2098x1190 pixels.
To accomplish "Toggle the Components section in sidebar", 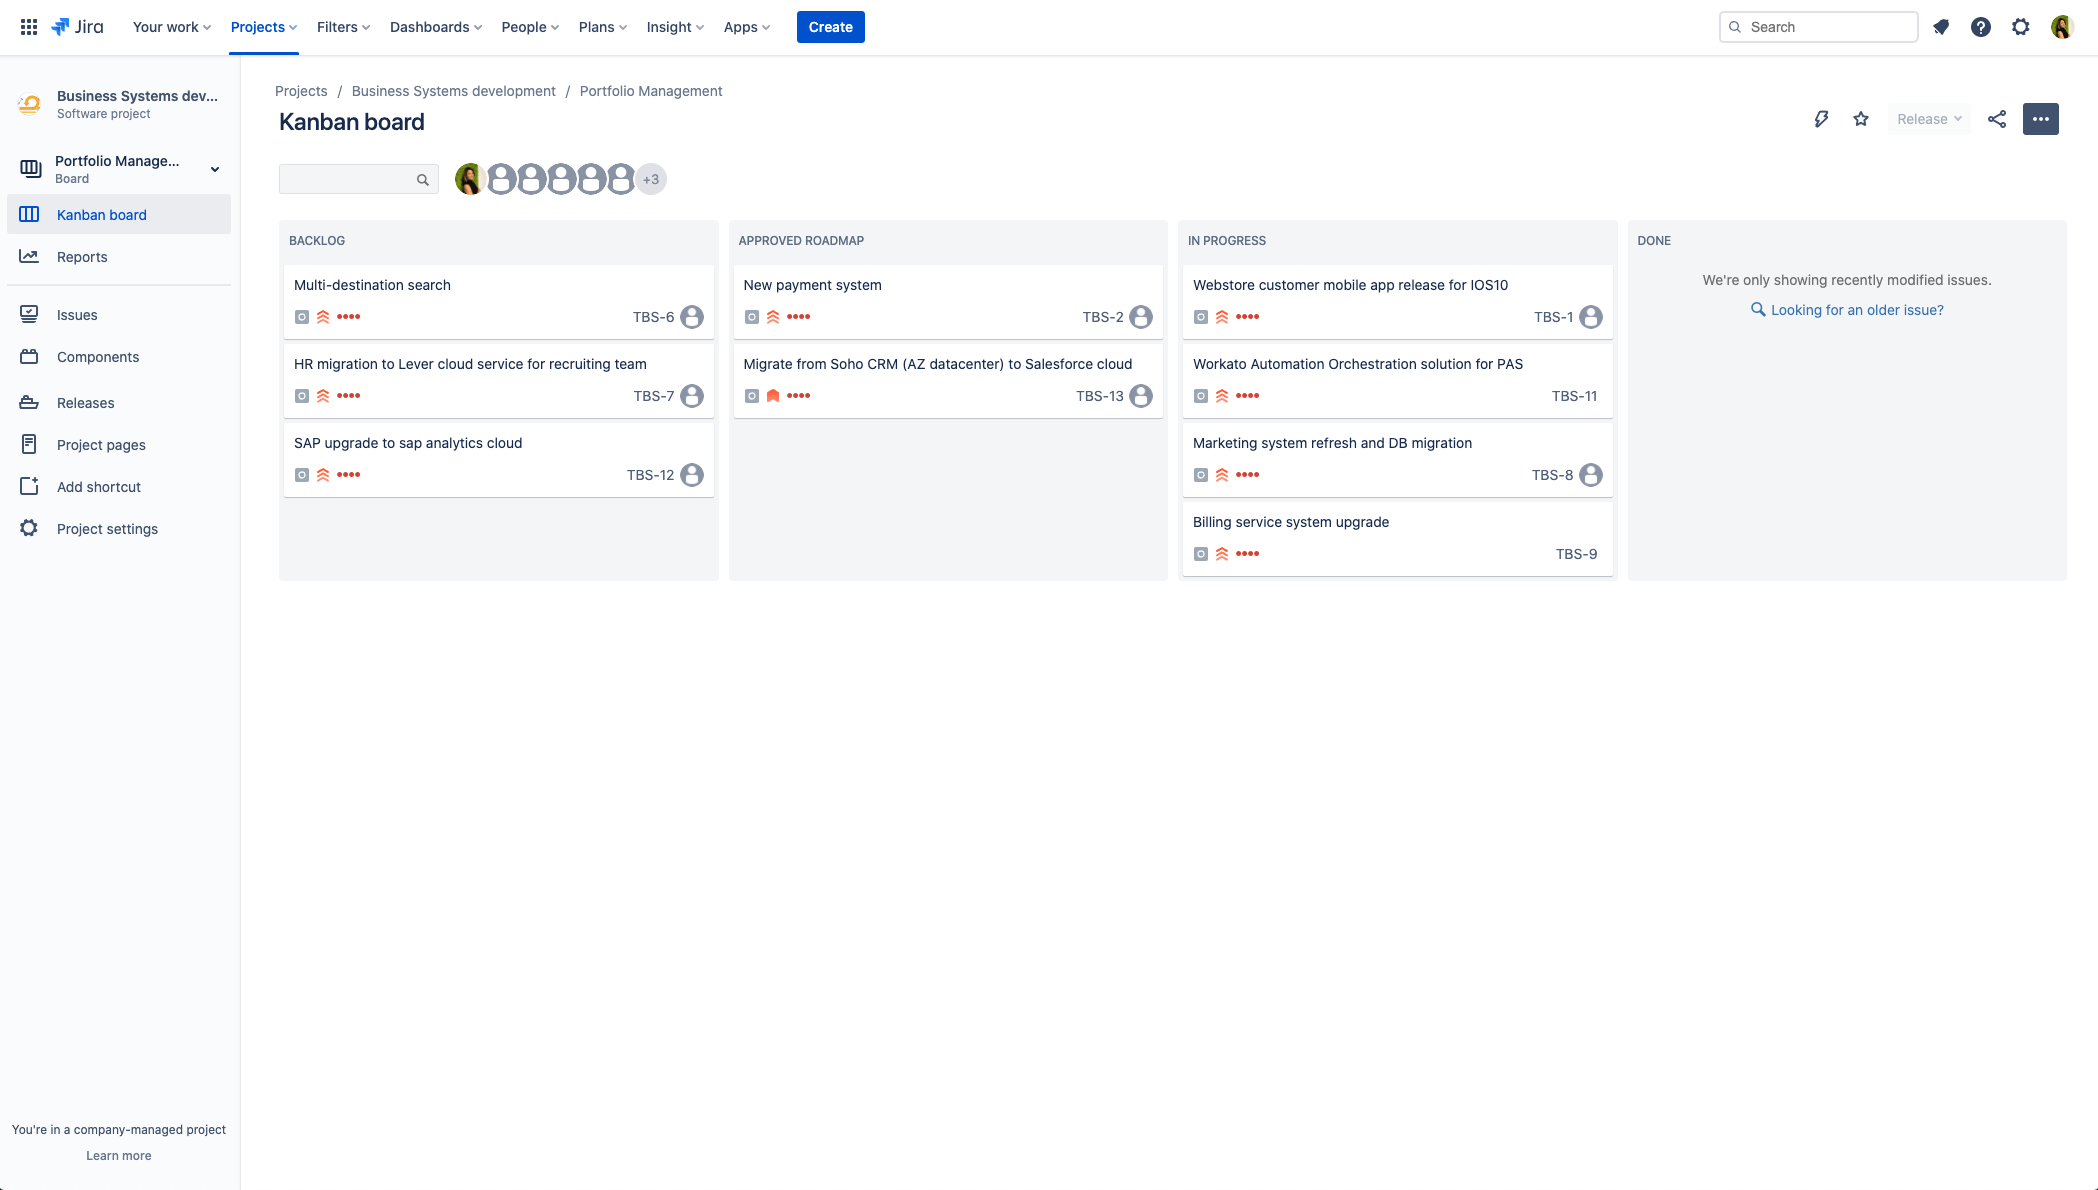I will point(97,357).
